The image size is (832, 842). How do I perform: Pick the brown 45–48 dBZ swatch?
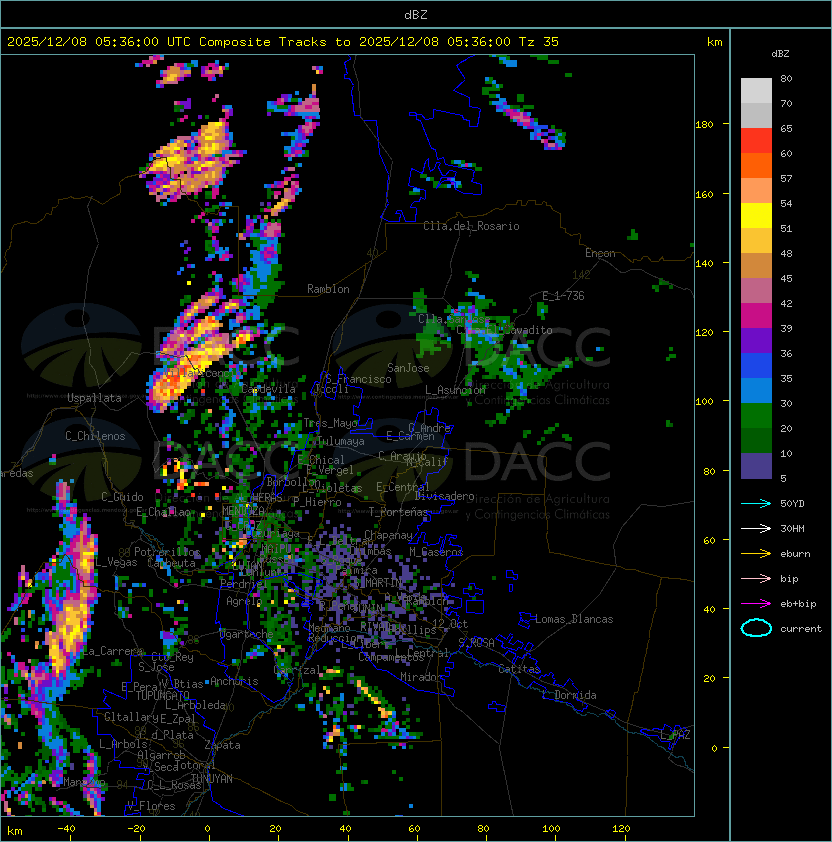tap(756, 266)
